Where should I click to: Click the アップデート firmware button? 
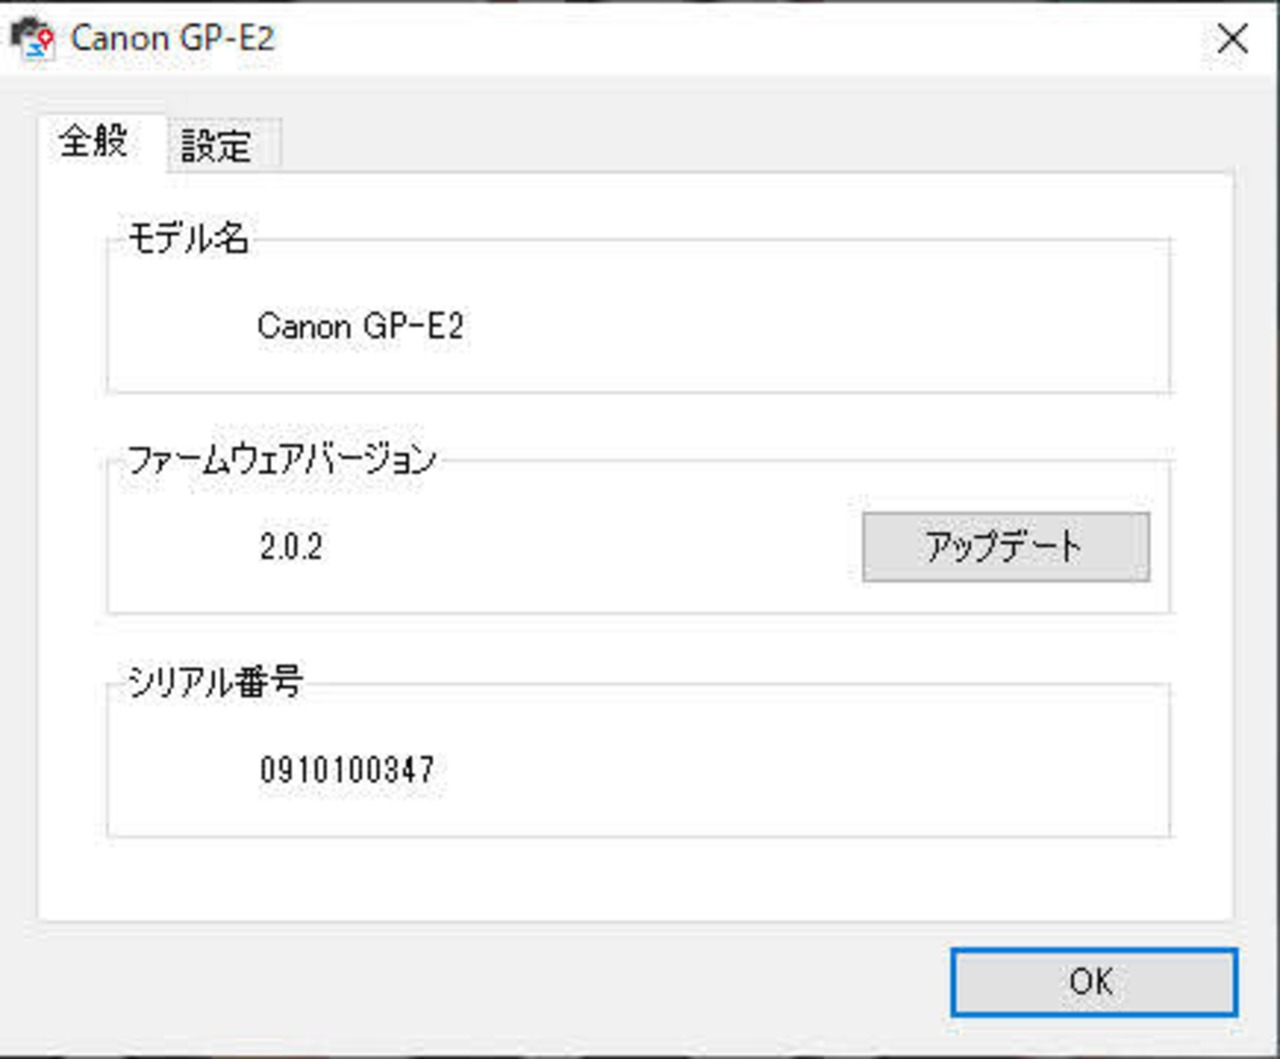[1006, 547]
